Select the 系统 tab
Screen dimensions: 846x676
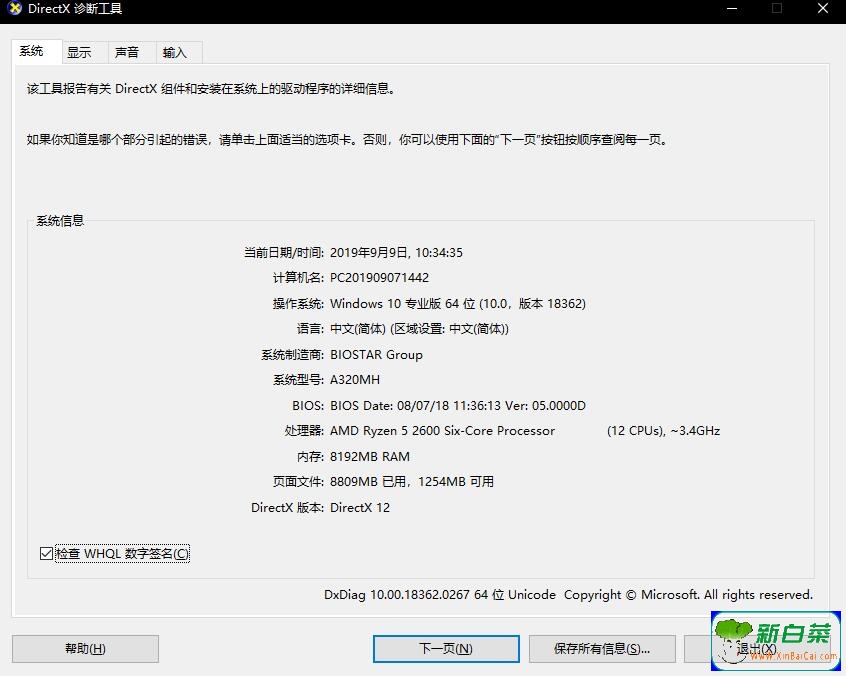[37, 51]
